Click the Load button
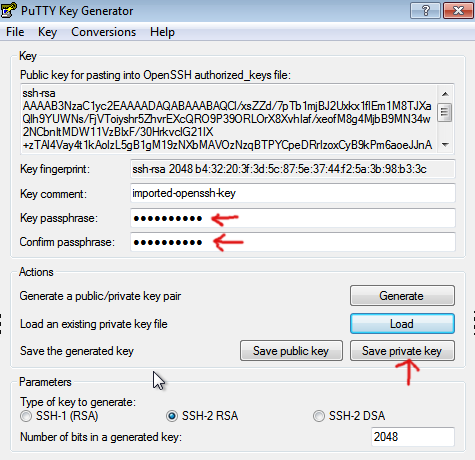The image size is (475, 460). click(x=402, y=323)
